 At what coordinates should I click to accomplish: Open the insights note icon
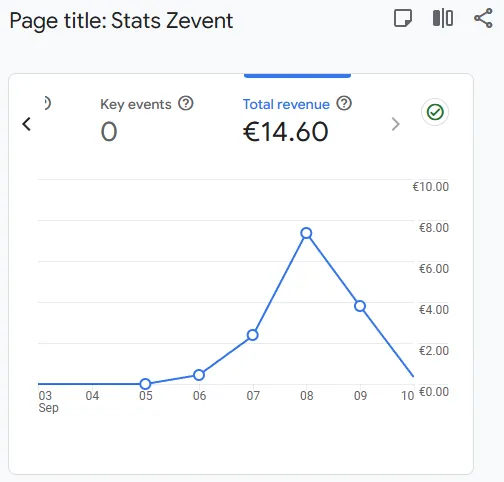click(403, 18)
